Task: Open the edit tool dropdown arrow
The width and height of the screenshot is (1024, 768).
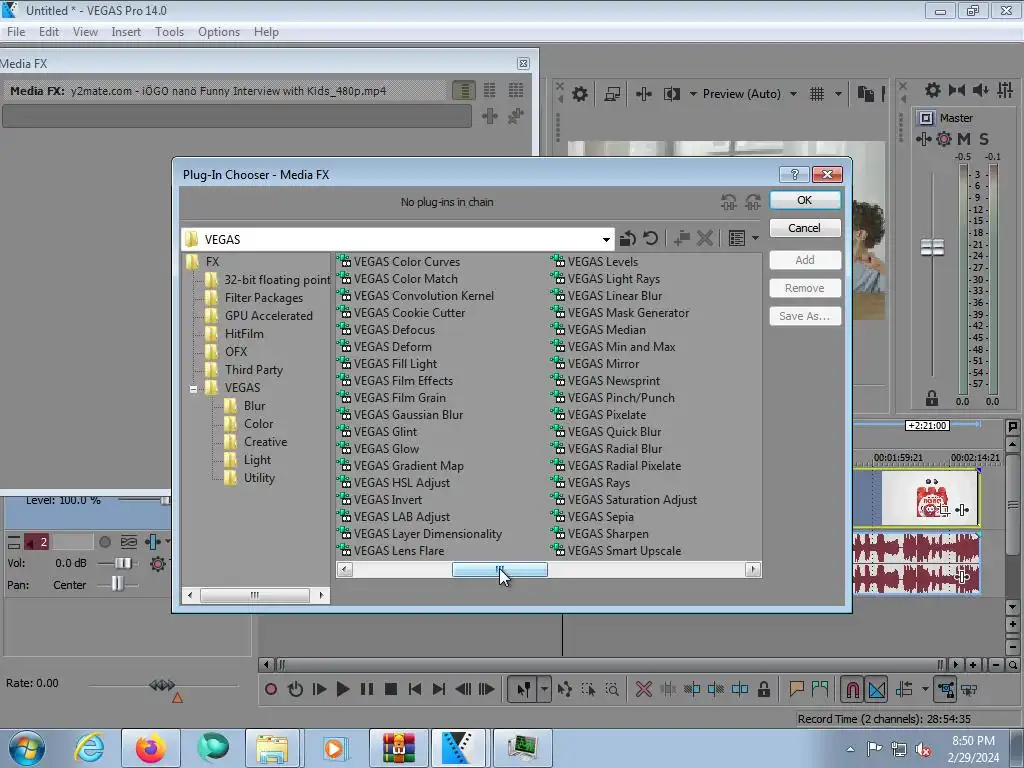Action: tap(544, 689)
